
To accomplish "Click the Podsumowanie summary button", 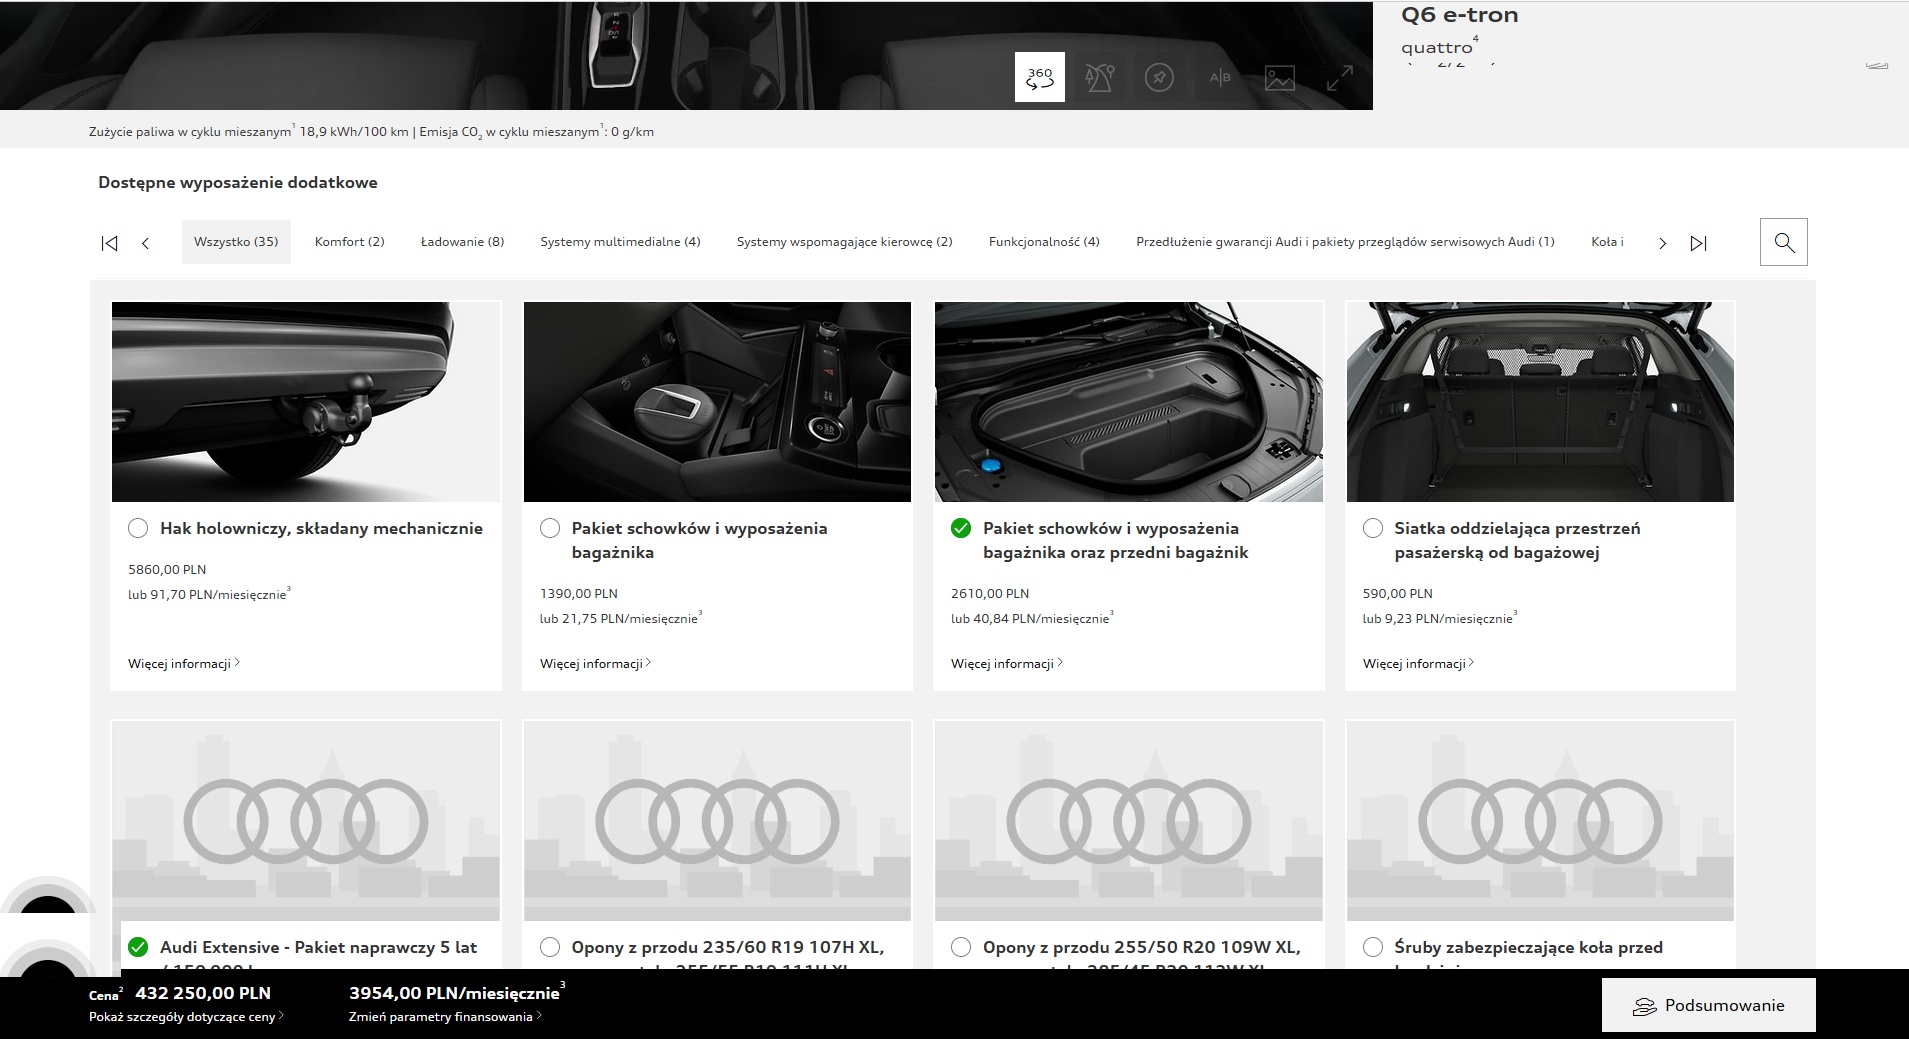I will pos(1708,1006).
